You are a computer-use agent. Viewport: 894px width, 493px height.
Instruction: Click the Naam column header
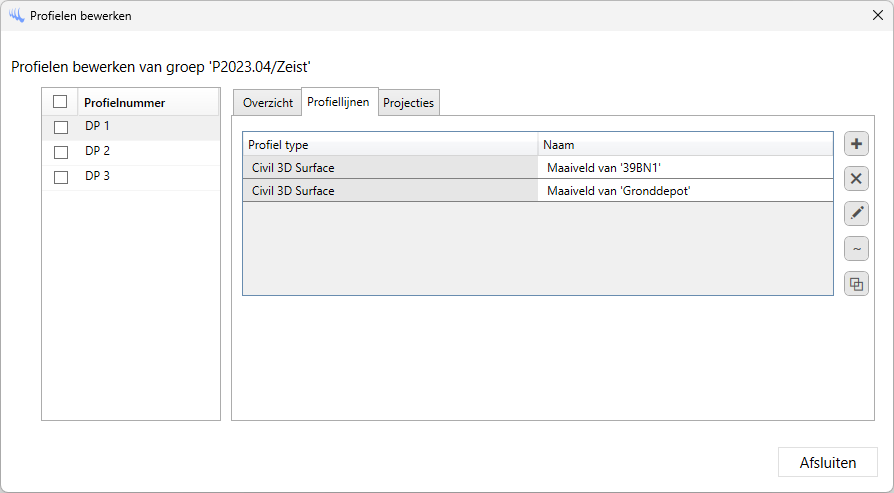pos(685,144)
